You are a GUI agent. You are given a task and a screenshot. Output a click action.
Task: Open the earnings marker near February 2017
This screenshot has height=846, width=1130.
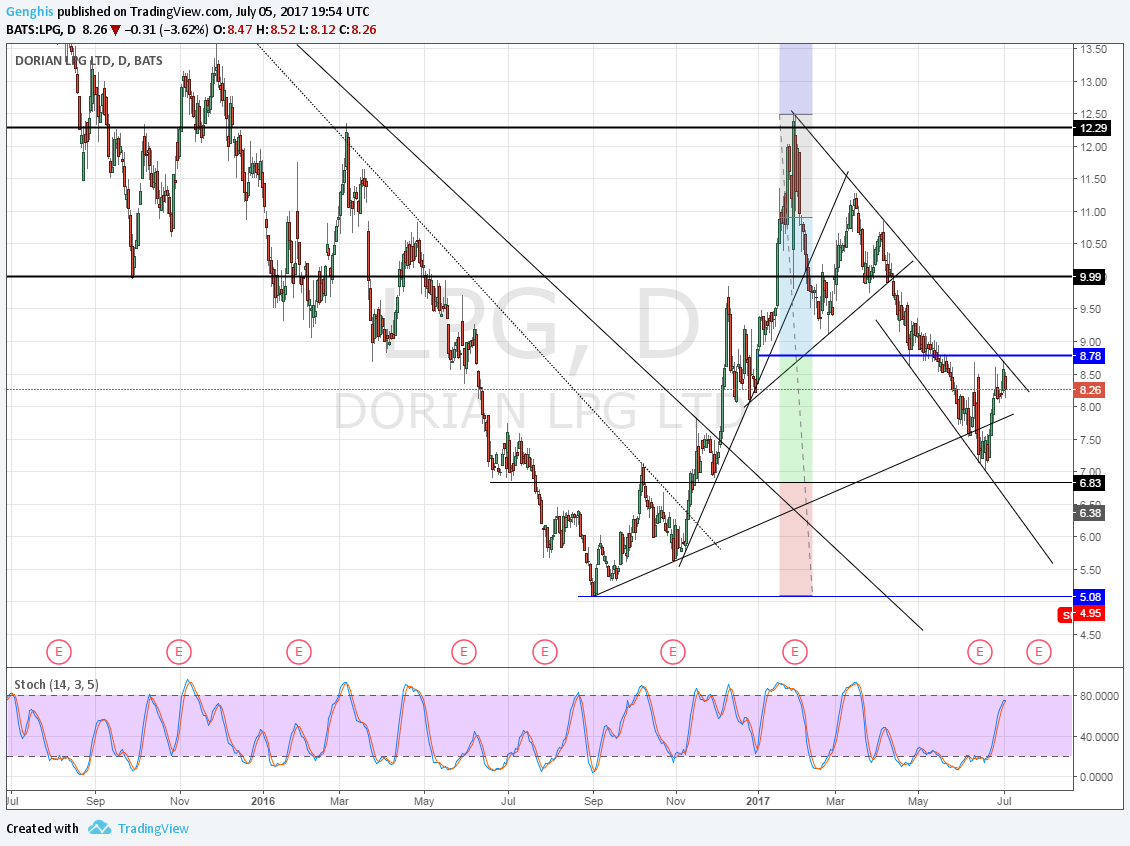pos(795,652)
